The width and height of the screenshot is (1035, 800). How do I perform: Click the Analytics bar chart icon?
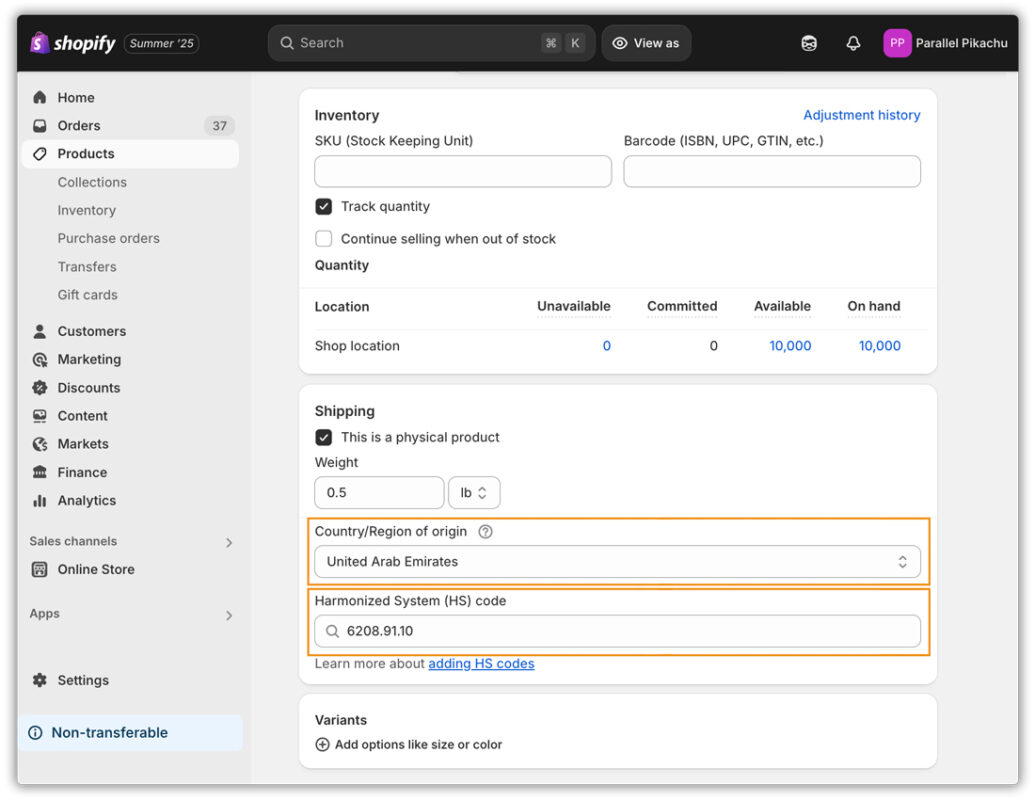click(x=40, y=500)
